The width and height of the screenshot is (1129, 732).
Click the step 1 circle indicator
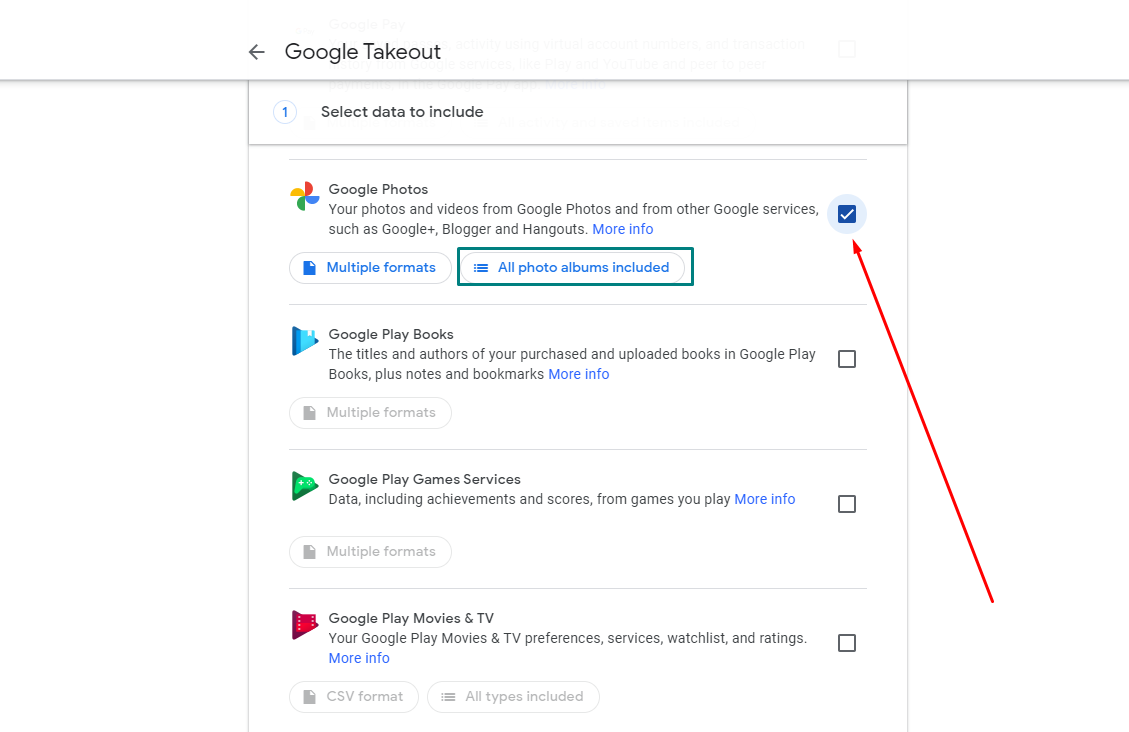tap(285, 112)
